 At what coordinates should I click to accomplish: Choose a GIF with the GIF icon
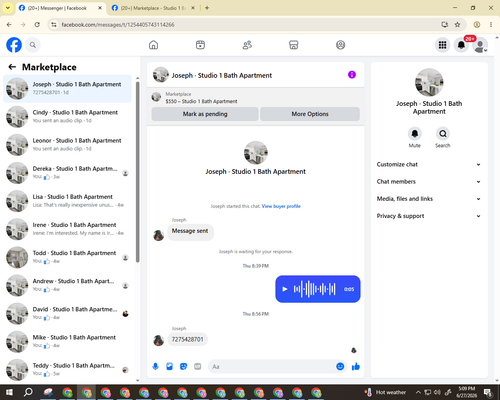click(x=198, y=367)
